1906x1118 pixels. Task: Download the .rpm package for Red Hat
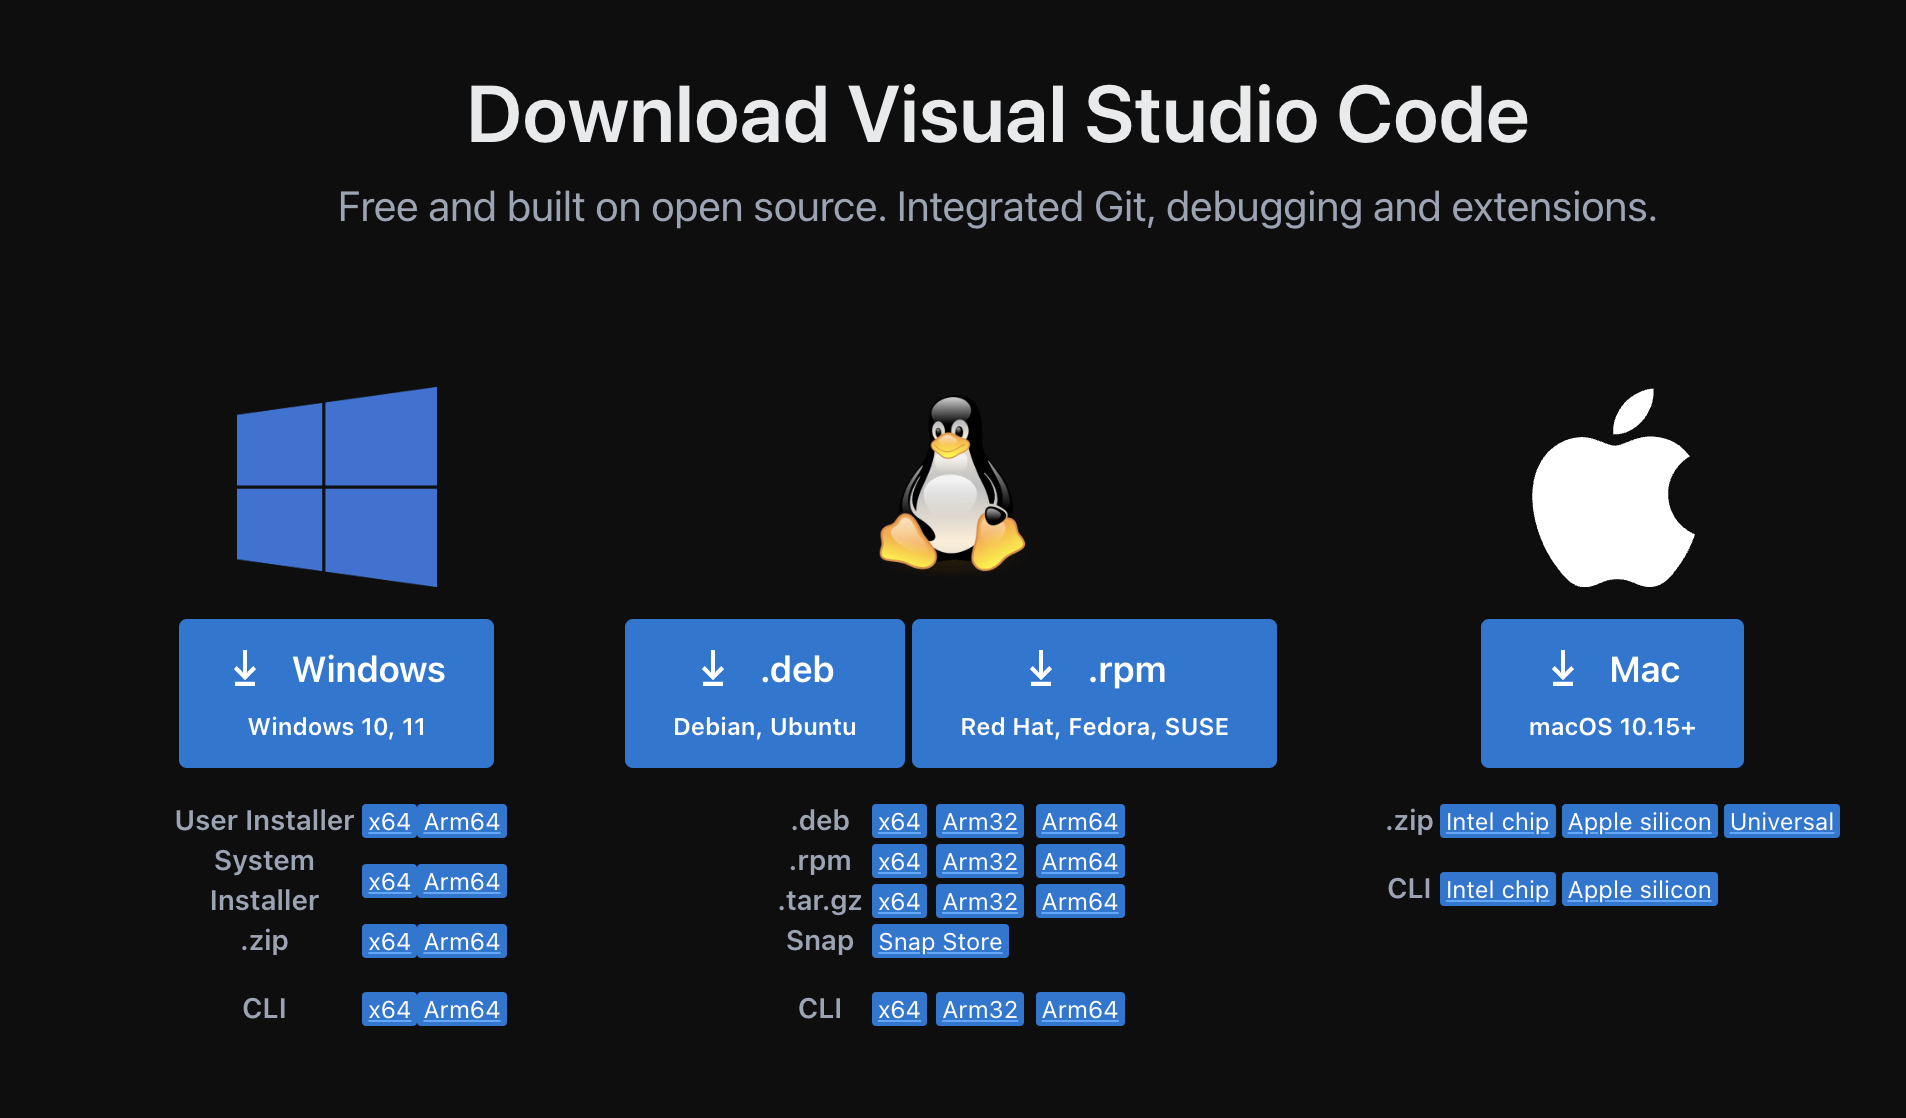click(1094, 694)
